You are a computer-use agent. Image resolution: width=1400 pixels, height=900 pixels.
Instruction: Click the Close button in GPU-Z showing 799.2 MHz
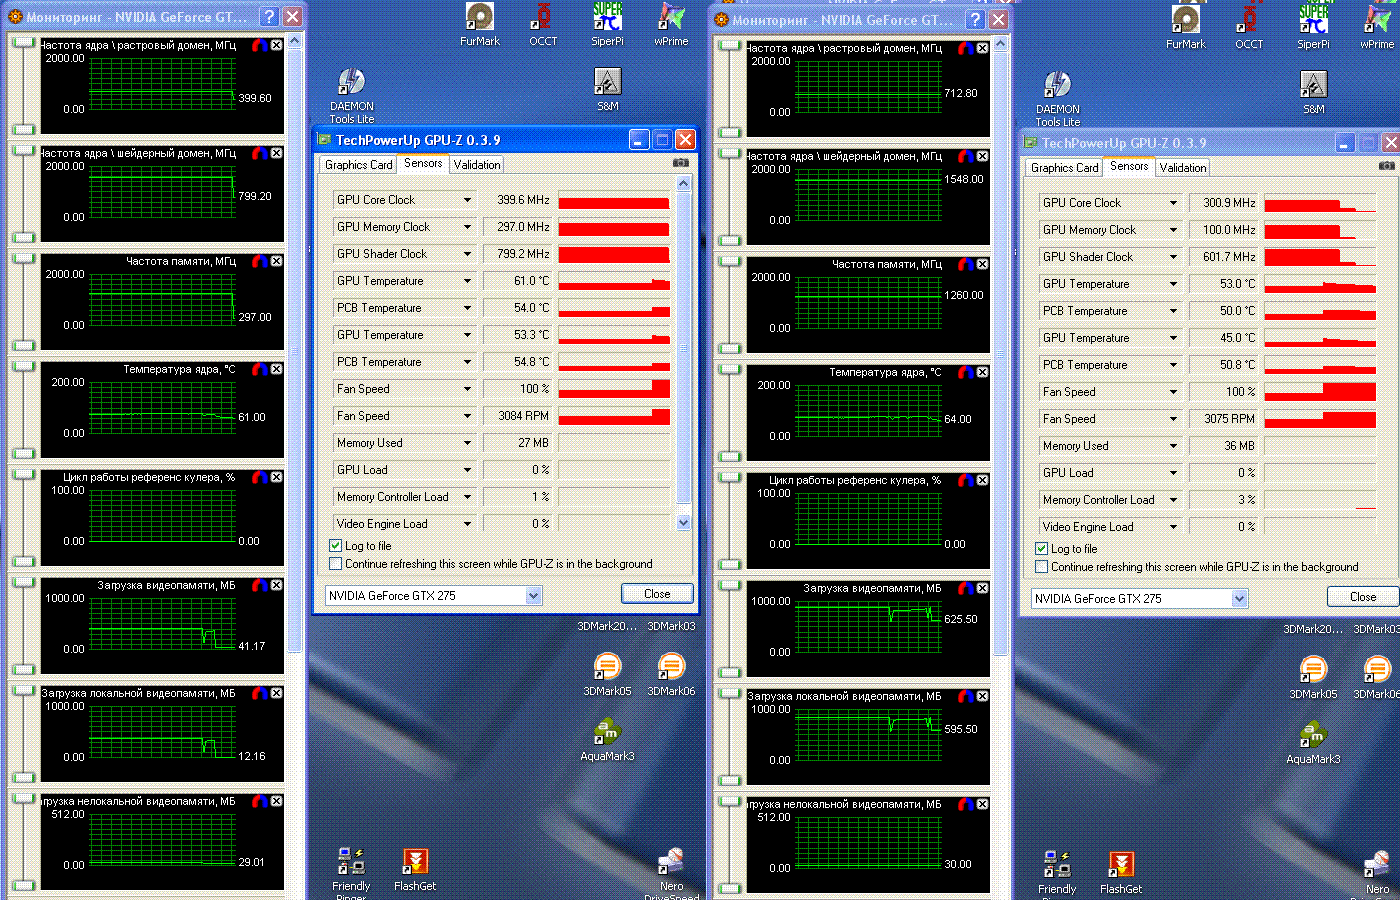[657, 594]
